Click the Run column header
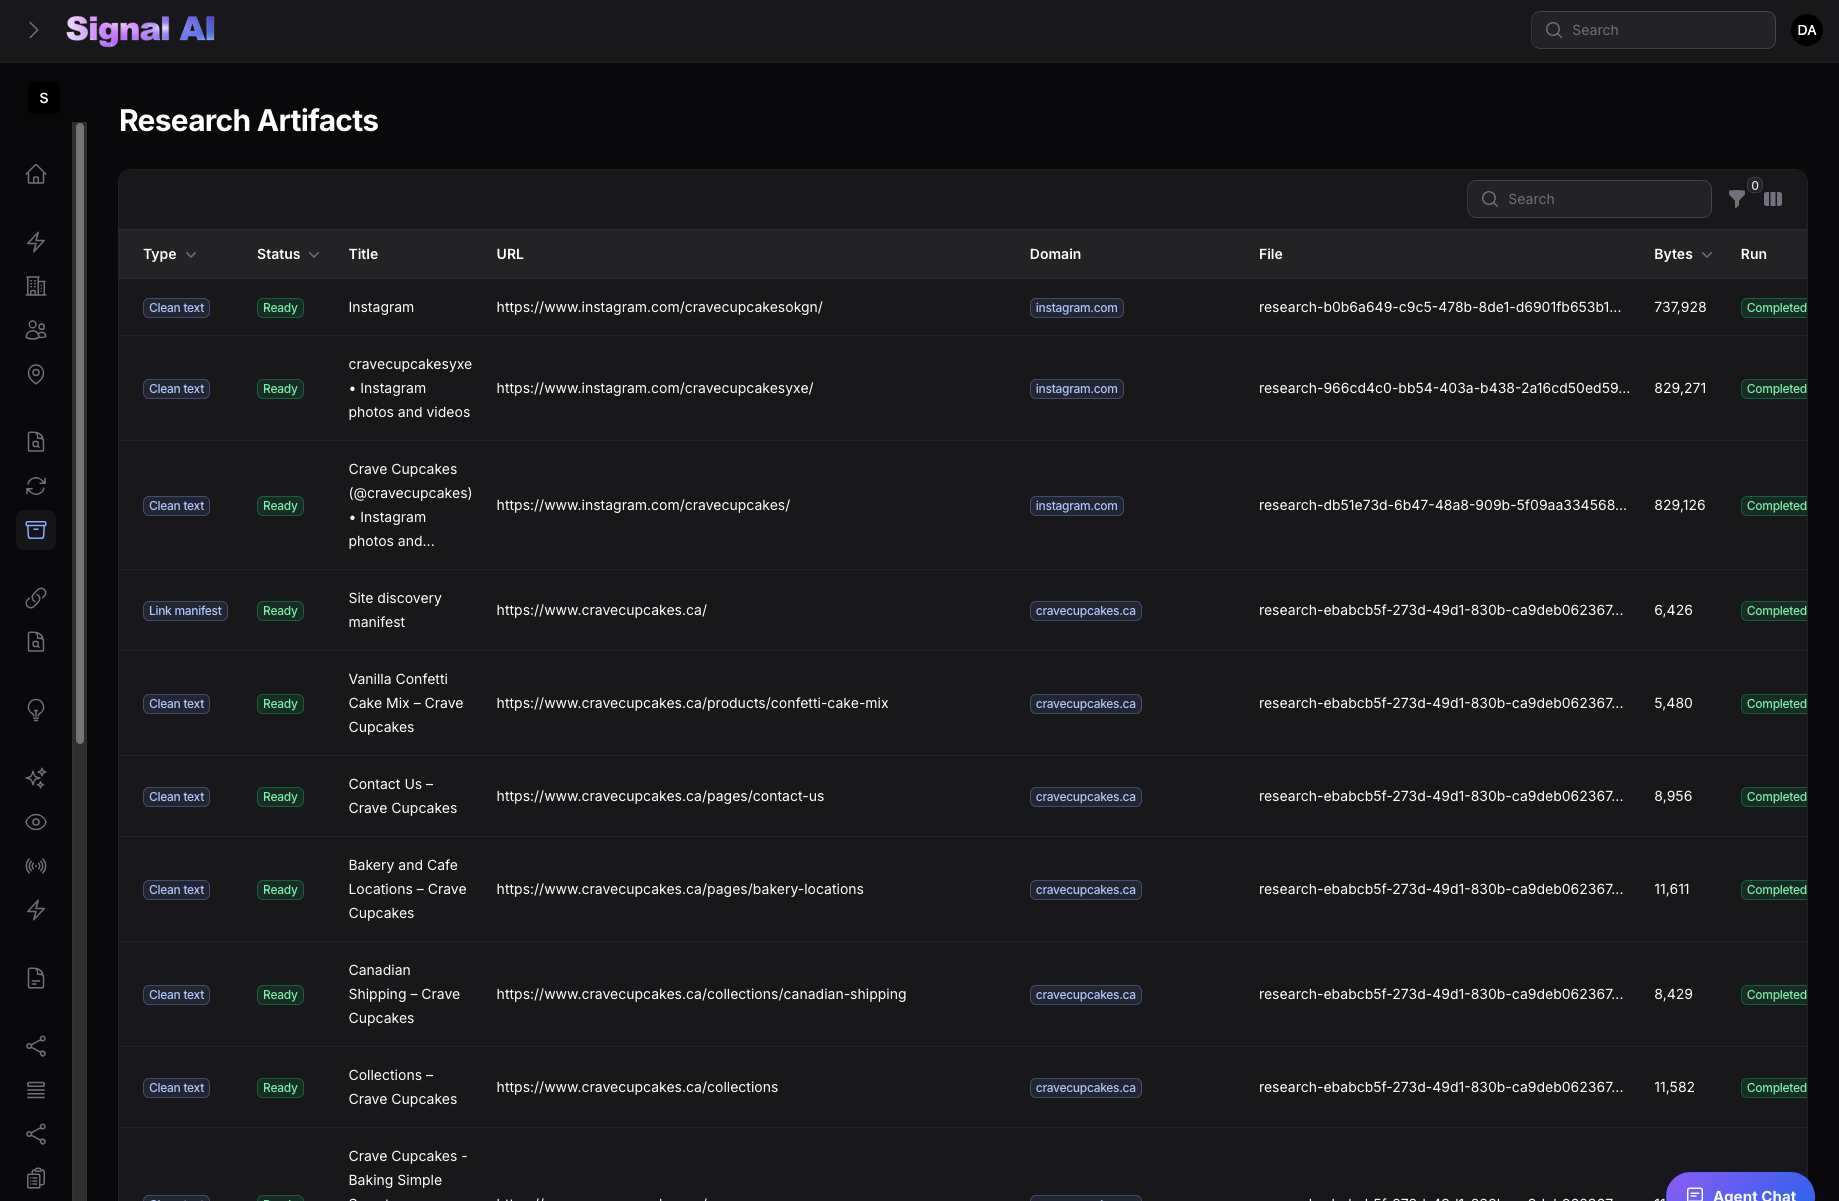This screenshot has width=1839, height=1201. click(1753, 254)
